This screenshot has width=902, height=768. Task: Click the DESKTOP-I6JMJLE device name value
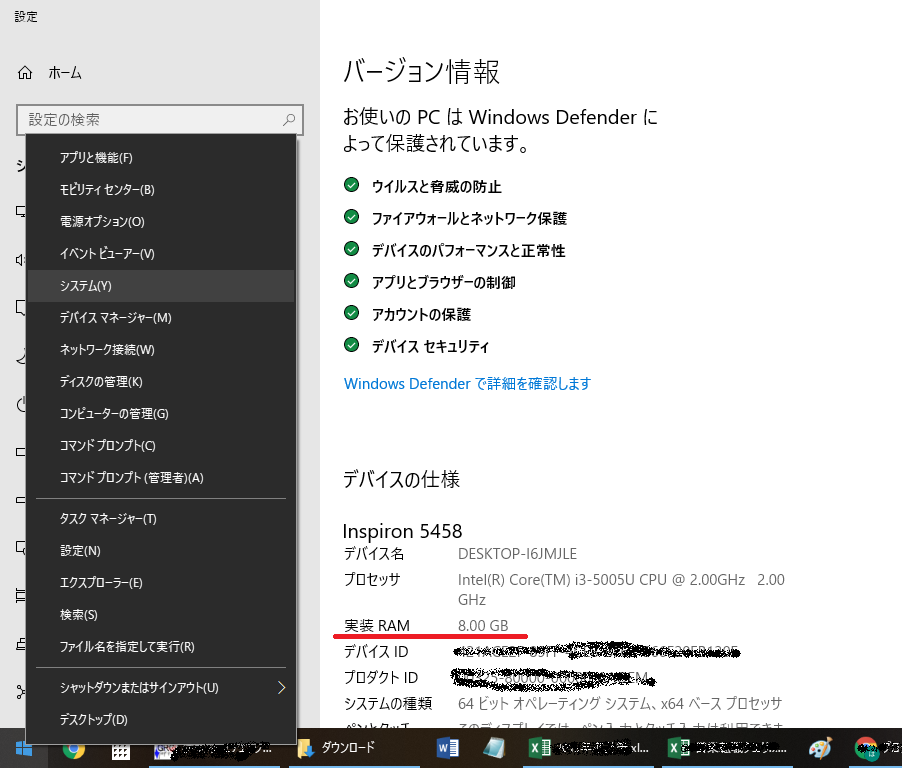517,554
